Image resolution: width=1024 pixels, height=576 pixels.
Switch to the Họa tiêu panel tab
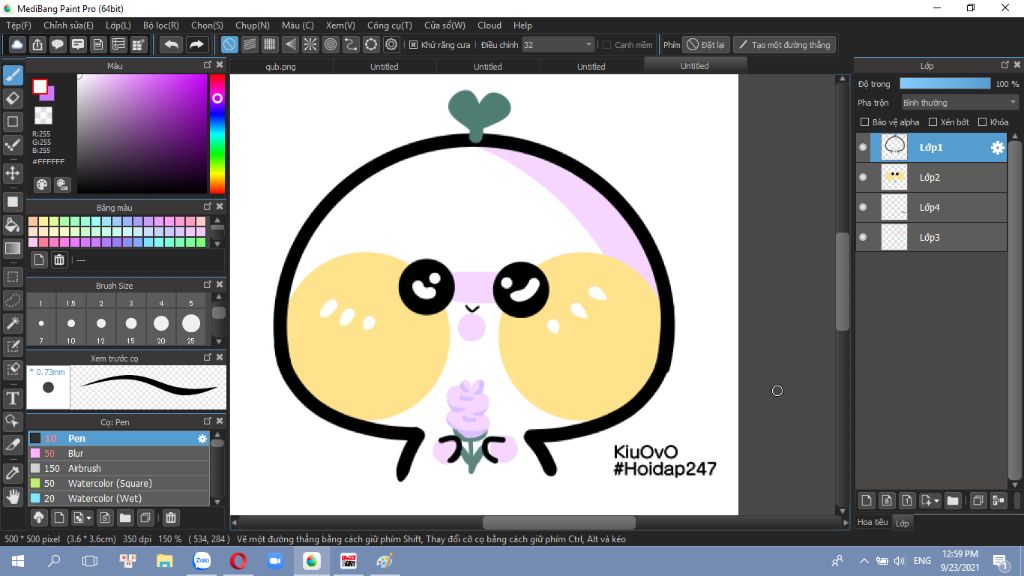[x=872, y=522]
